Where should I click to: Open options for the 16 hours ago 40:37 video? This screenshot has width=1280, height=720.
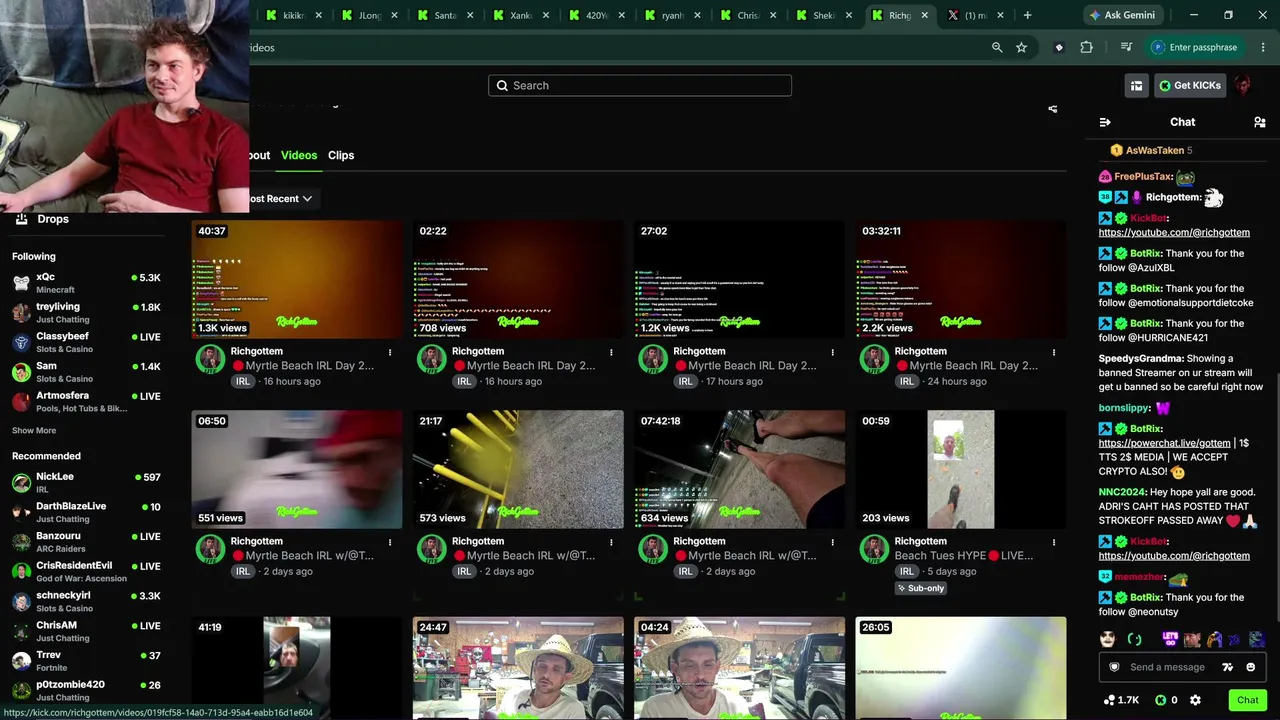tap(390, 352)
